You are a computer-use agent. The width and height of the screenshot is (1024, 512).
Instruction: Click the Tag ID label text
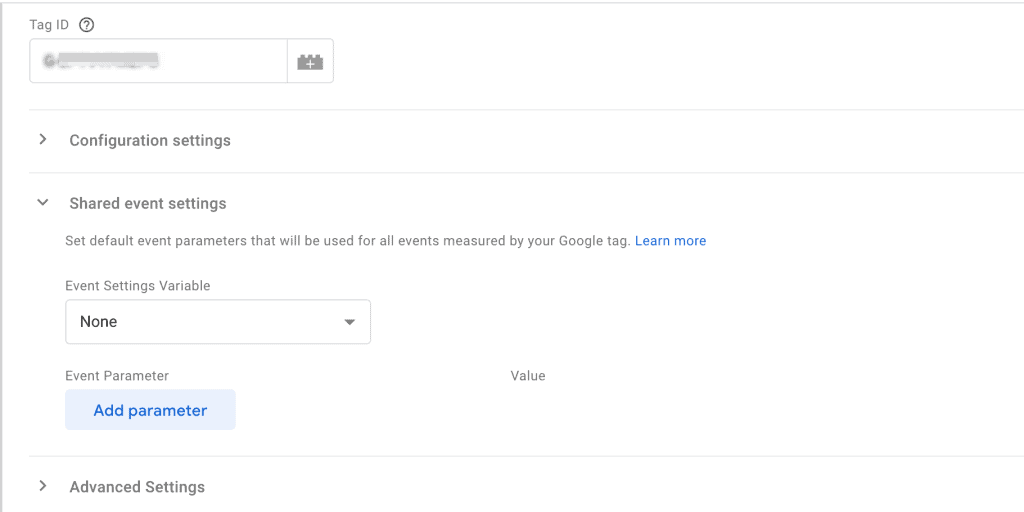(49, 25)
